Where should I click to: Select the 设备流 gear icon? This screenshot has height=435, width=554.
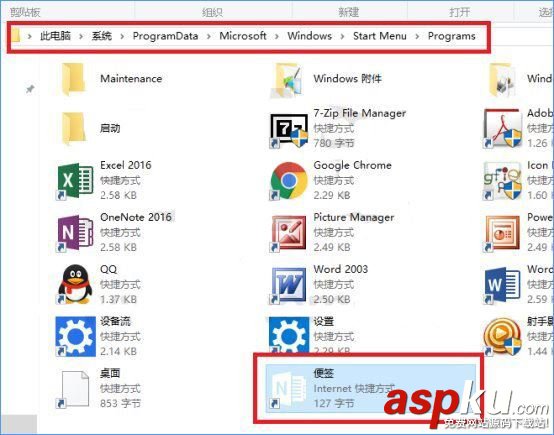pyautogui.click(x=75, y=336)
